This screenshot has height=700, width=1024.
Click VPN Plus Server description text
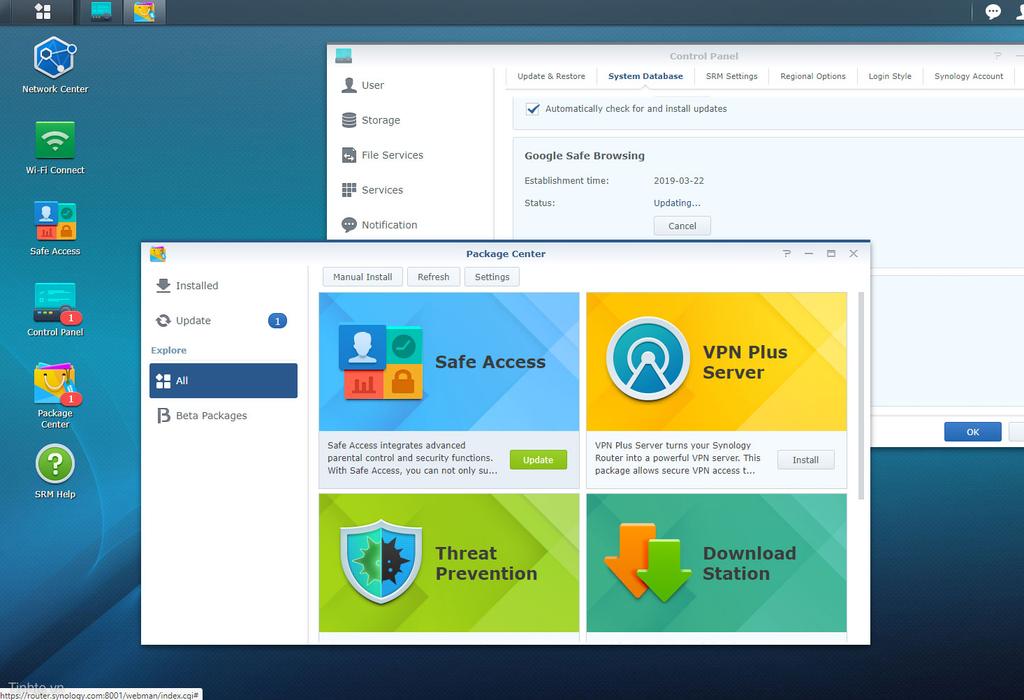pos(677,458)
